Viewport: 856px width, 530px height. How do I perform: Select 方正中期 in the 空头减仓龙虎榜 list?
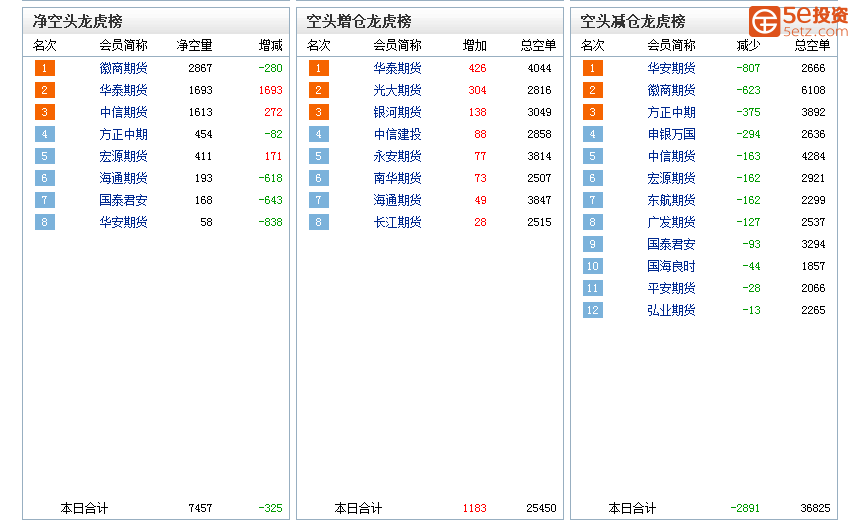coord(671,112)
